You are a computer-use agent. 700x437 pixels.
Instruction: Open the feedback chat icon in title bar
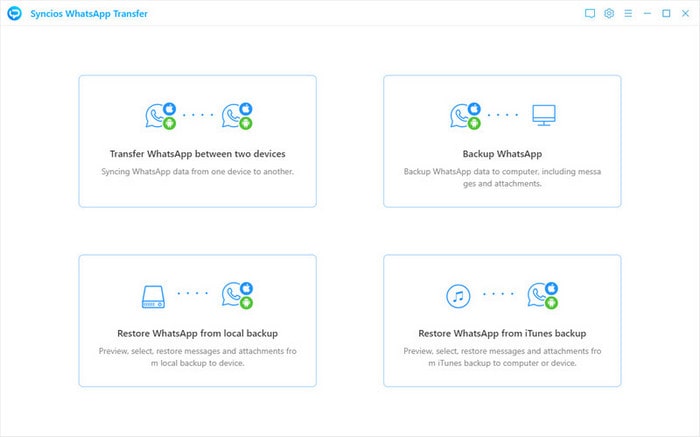pos(590,13)
